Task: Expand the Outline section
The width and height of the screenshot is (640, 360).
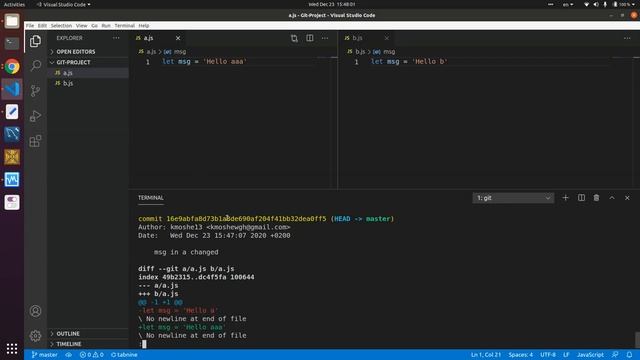Action: tap(88, 334)
